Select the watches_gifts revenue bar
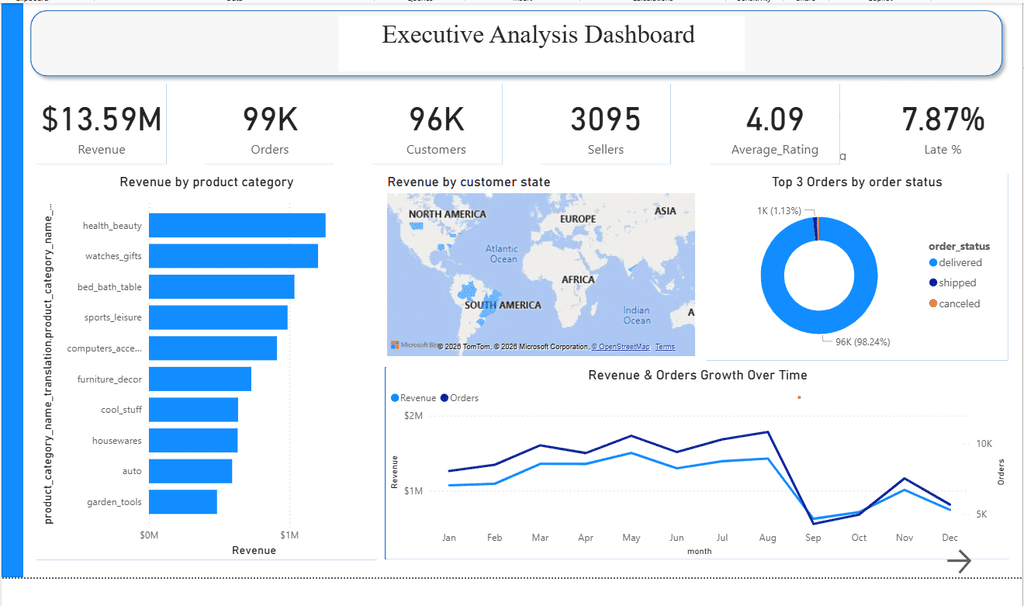Image resolution: width=1024 pixels, height=606 pixels. point(233,256)
